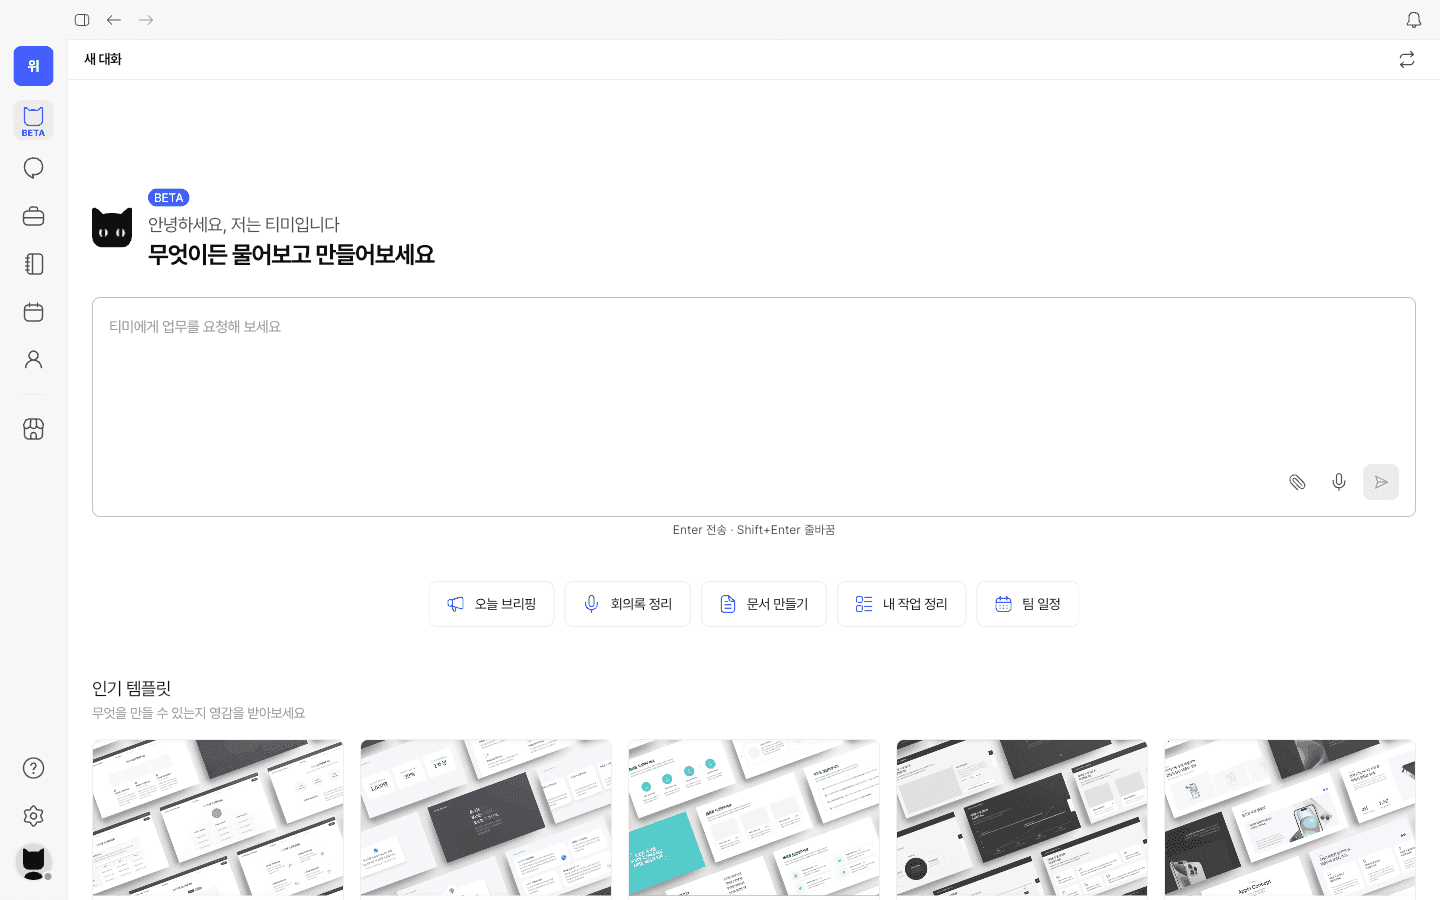Click the 문서 만들기 quick action
This screenshot has width=1440, height=900.
tap(764, 604)
